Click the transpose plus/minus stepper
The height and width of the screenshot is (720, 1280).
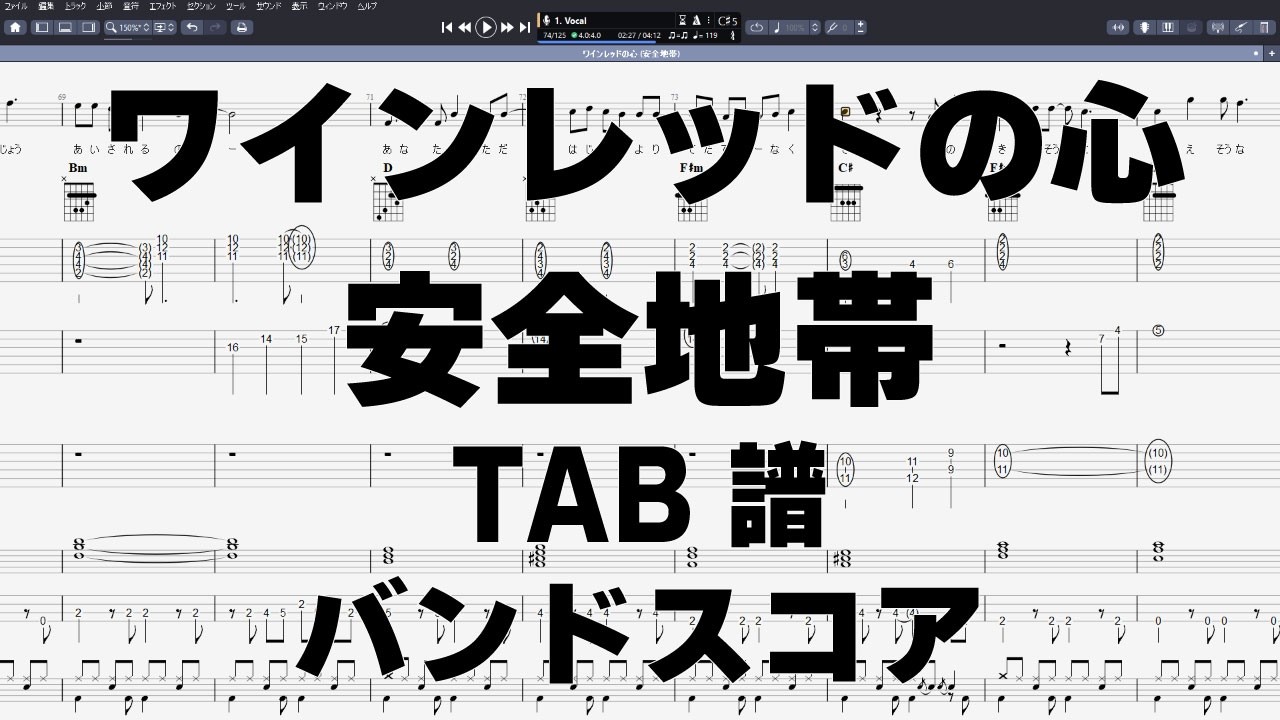[x=860, y=28]
